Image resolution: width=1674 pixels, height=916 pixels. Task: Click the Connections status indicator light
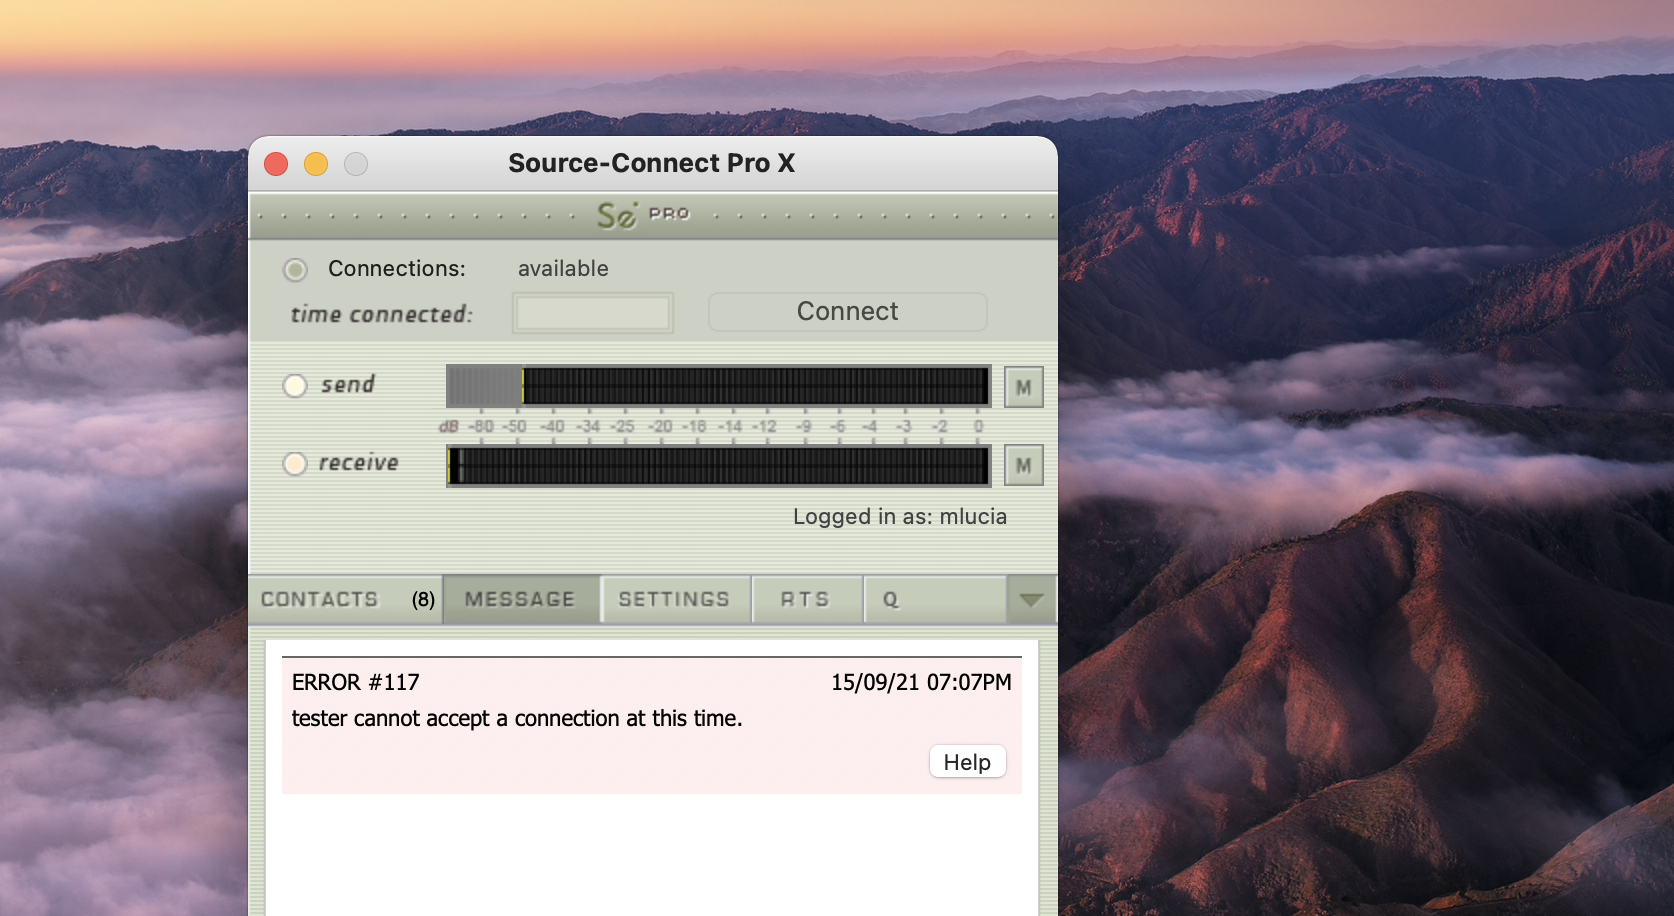(x=295, y=269)
